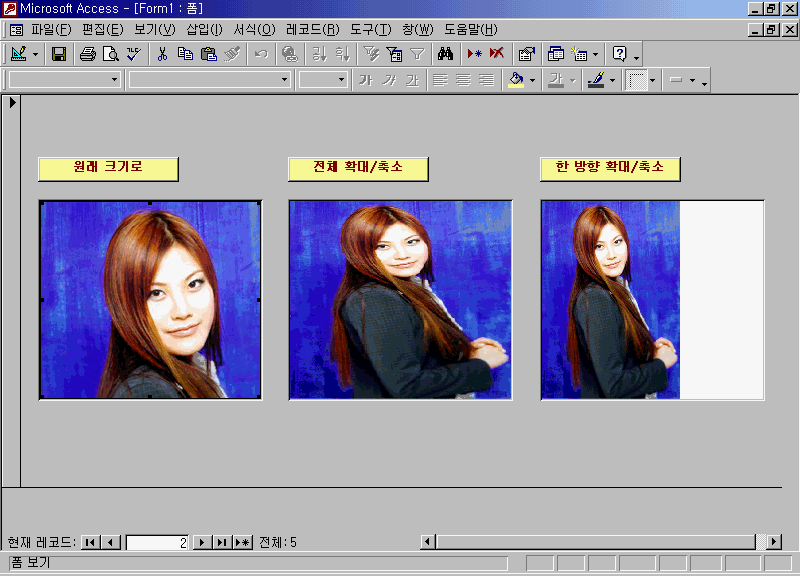800x576 pixels.
Task: Click the record number input field
Action: [x=157, y=542]
